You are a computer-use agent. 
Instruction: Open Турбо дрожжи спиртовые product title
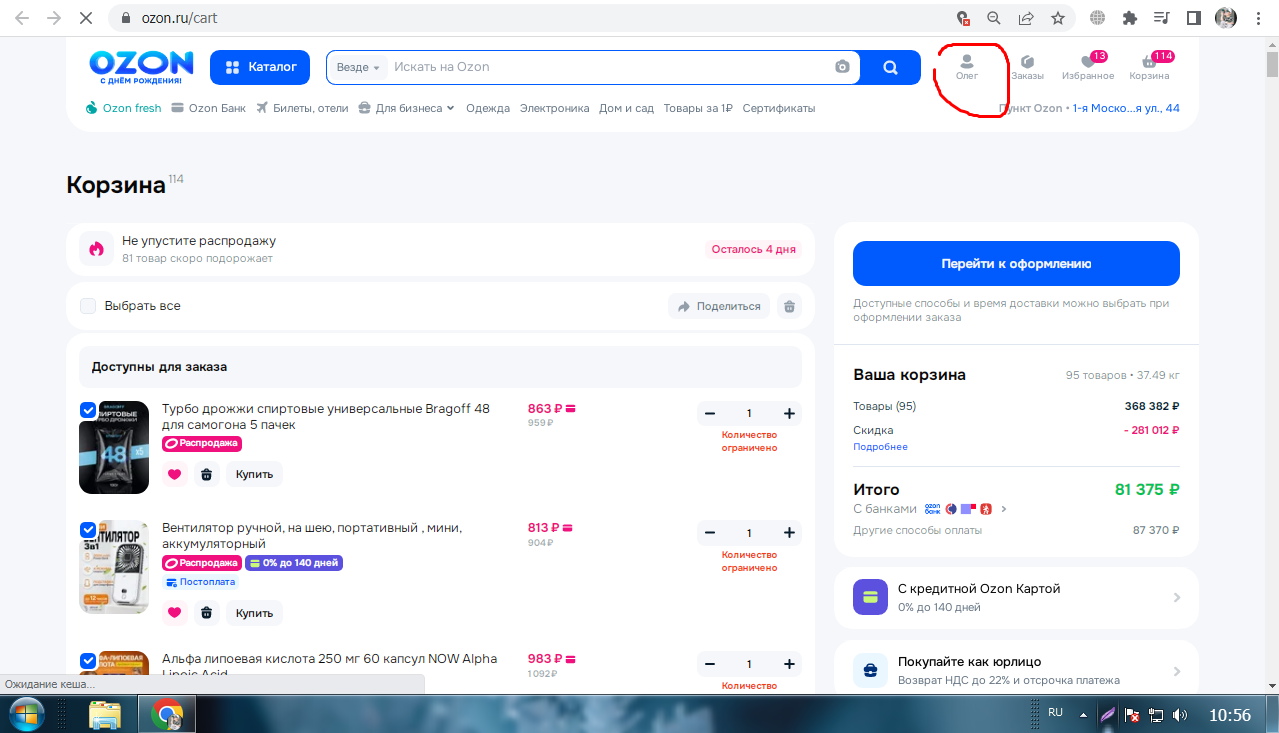326,416
